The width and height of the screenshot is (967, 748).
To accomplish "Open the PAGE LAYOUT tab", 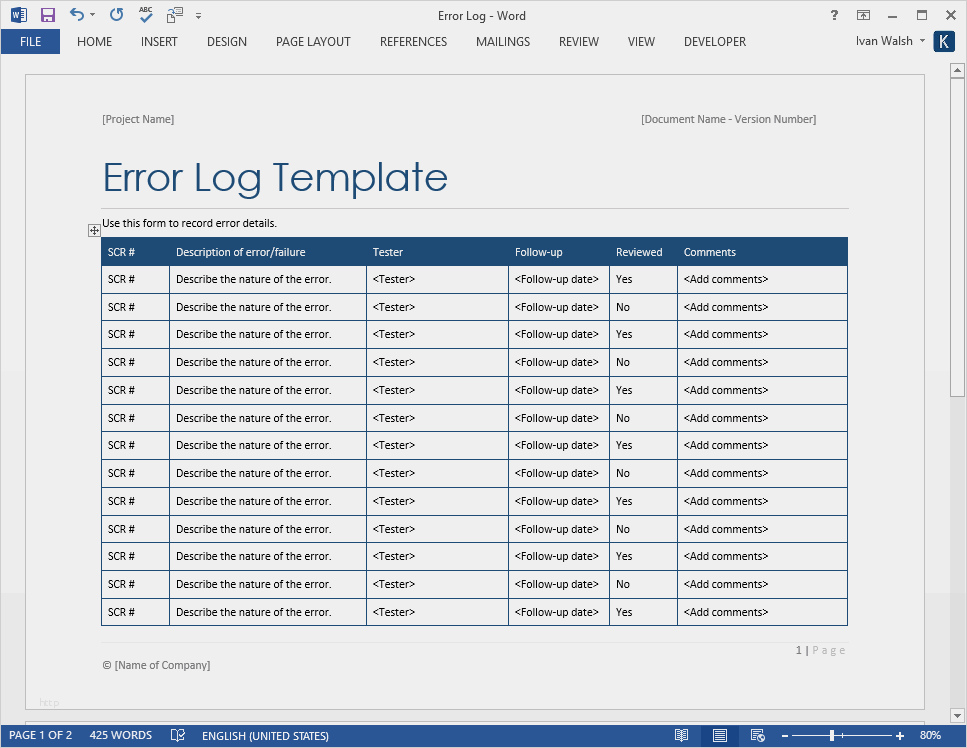I will pos(313,42).
